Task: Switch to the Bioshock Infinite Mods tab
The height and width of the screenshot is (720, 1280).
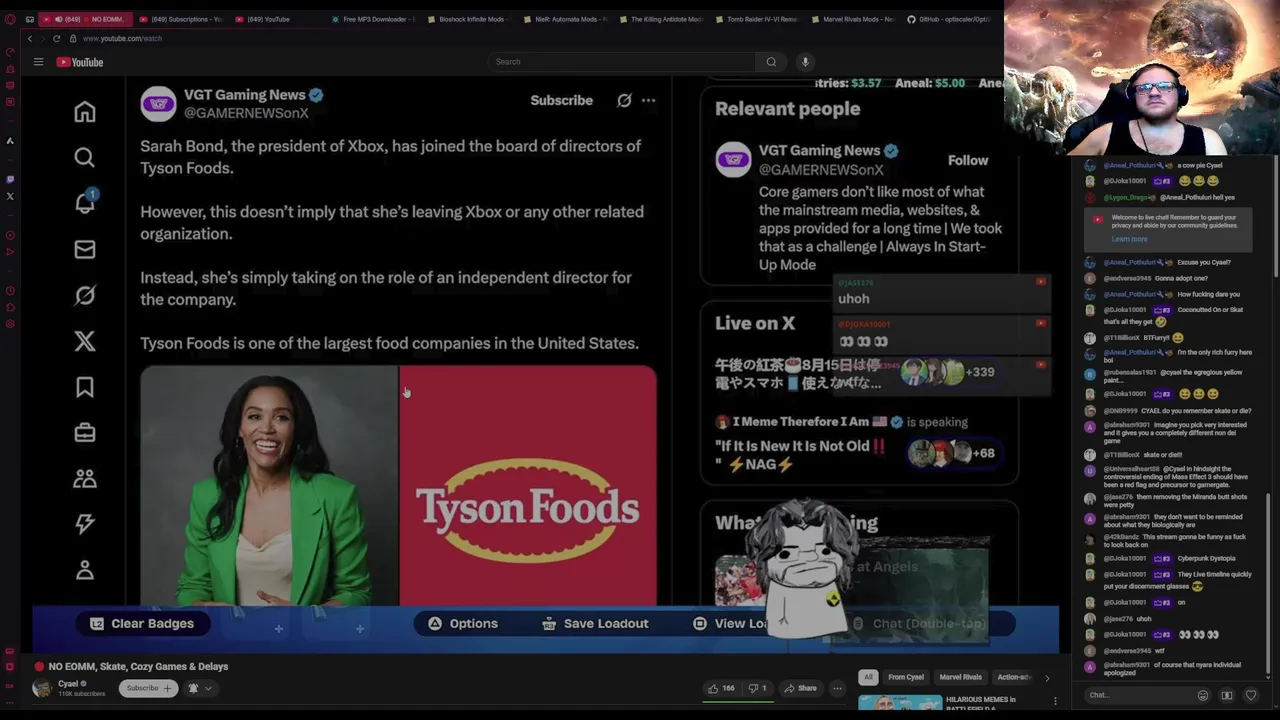Action: click(x=469, y=19)
